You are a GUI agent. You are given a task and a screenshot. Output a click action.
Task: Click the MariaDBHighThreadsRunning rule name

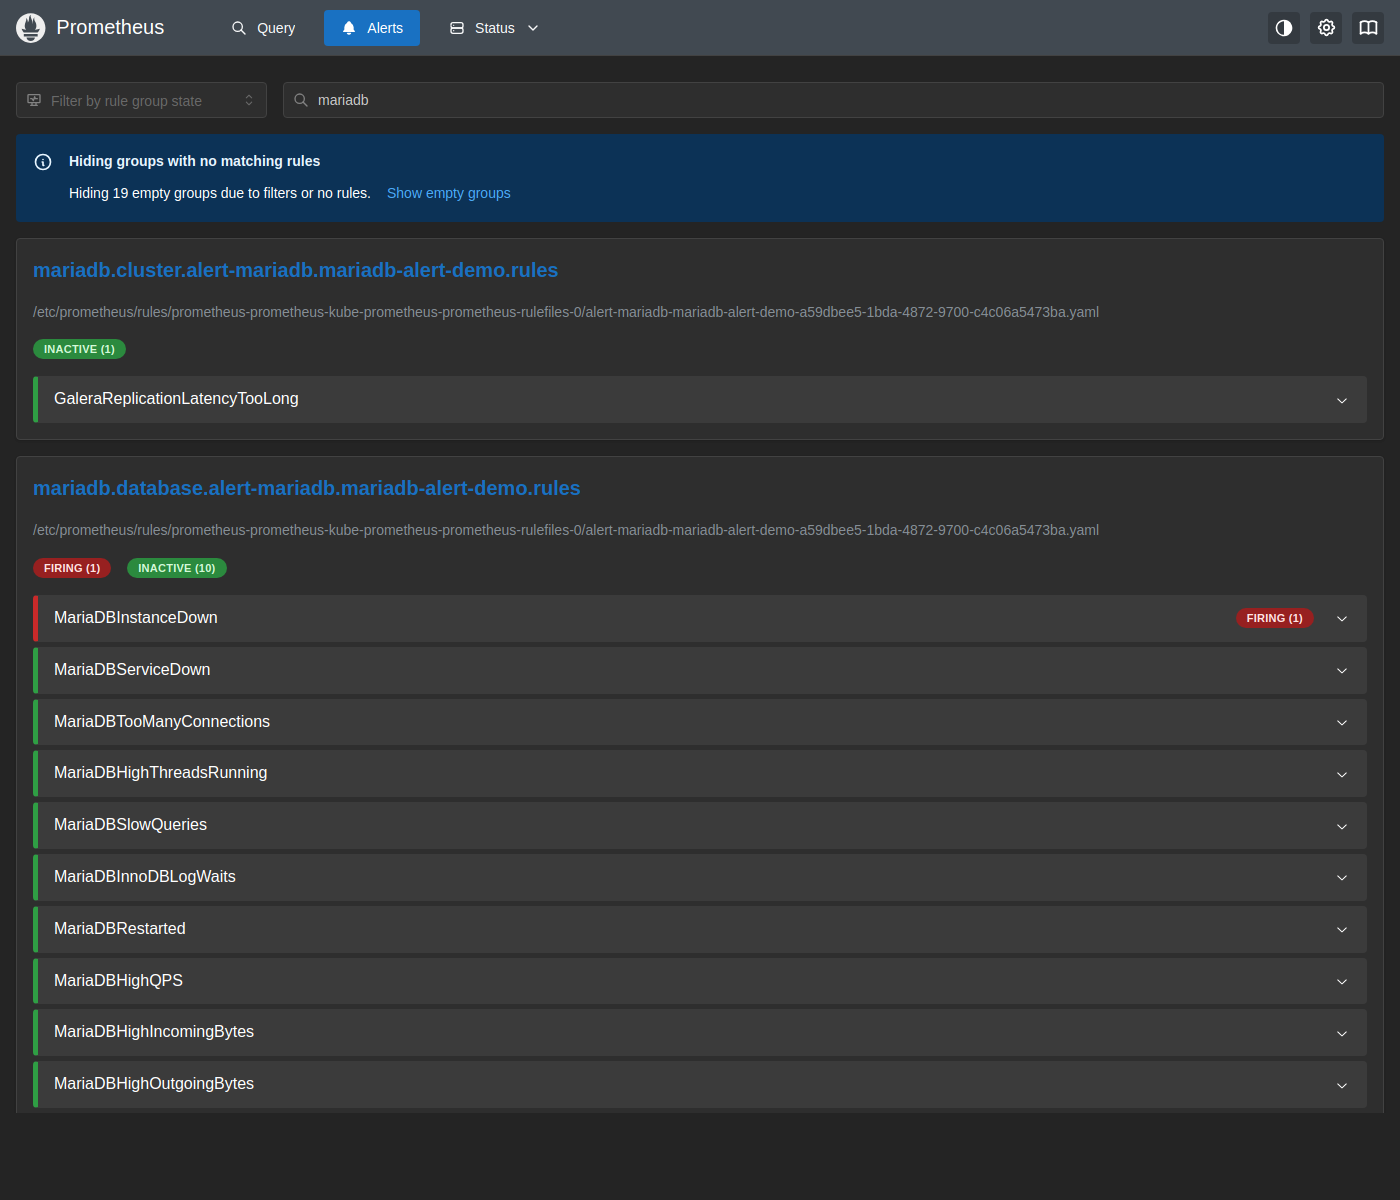click(x=161, y=773)
